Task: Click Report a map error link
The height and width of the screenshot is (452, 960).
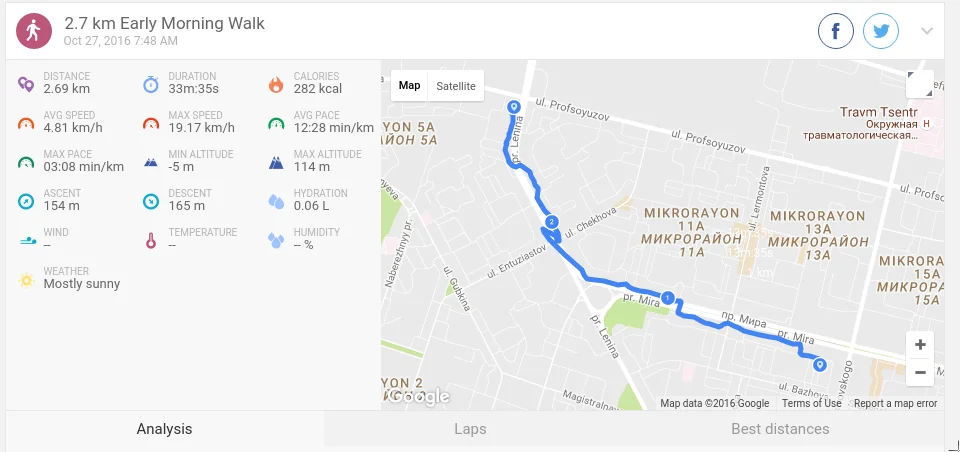Action: point(895,403)
